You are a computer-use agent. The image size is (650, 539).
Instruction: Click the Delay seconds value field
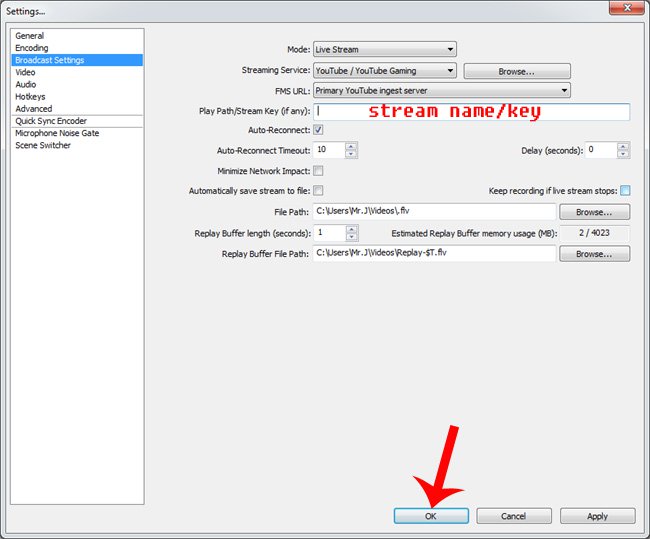(x=601, y=150)
